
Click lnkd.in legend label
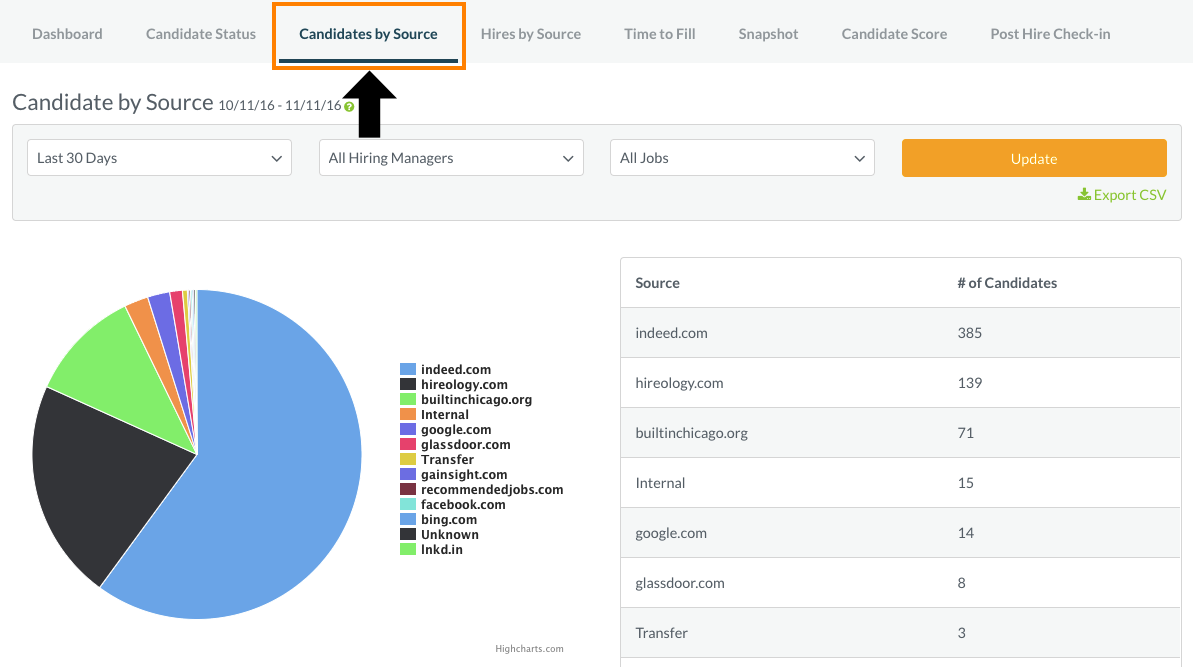coord(441,549)
